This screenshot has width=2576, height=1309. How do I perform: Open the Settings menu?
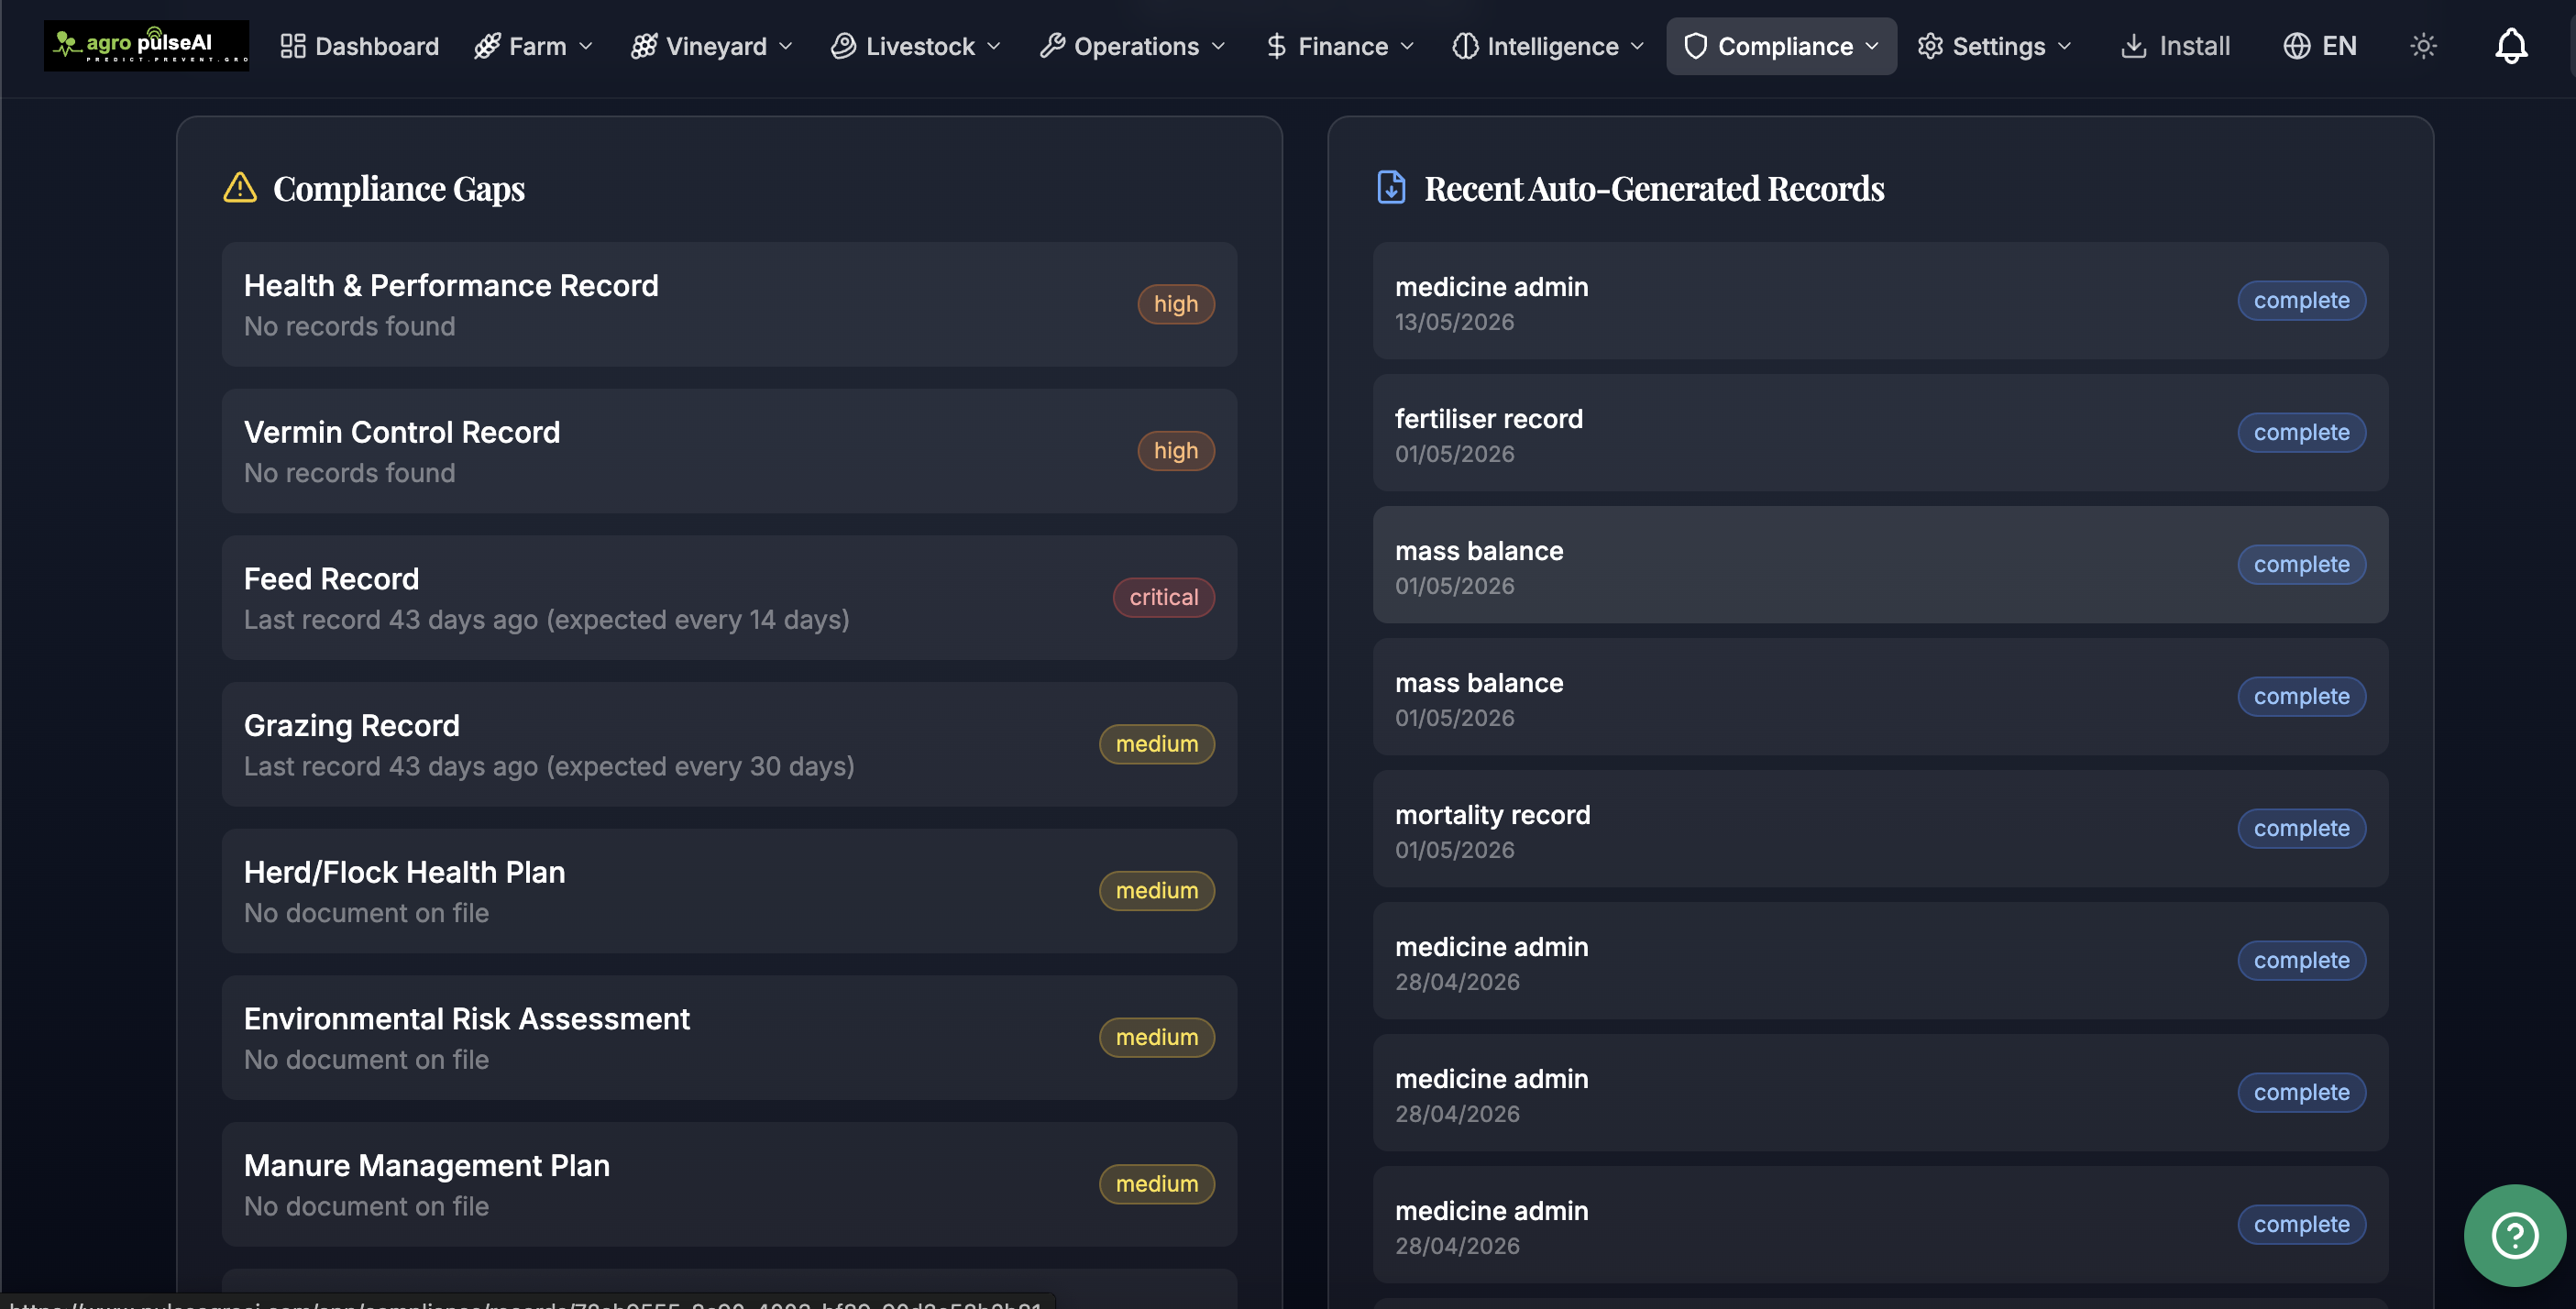pyautogui.click(x=1994, y=46)
